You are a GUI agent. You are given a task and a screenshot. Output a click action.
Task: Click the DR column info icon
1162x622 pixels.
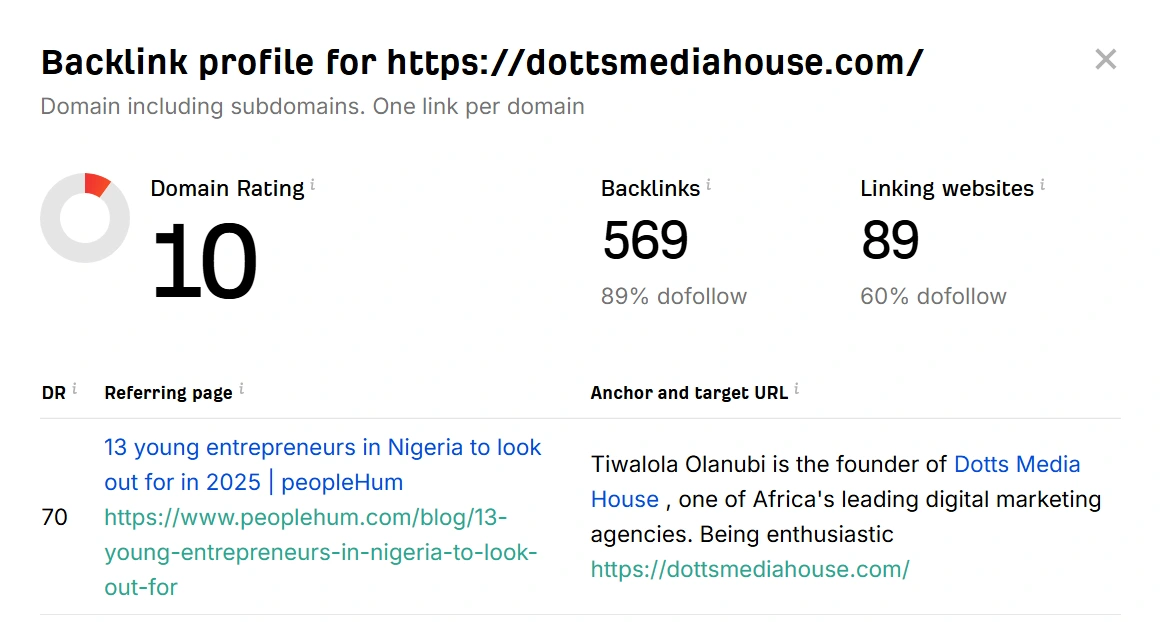[x=74, y=389]
